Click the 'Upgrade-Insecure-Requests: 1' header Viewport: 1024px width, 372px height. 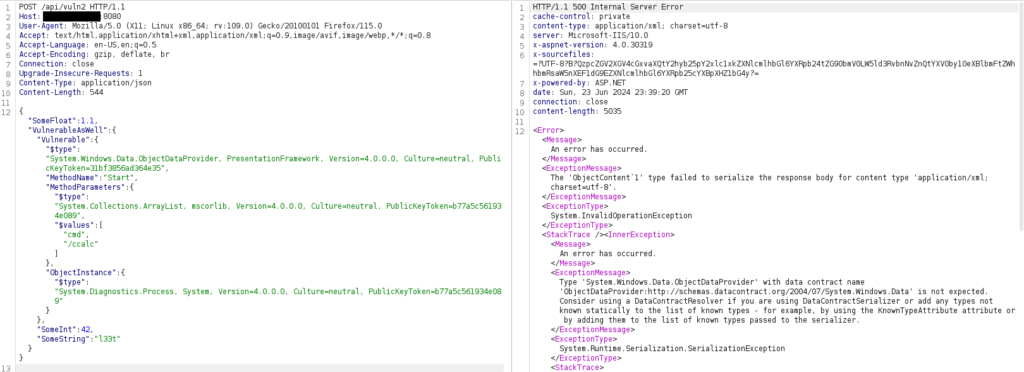[80, 73]
